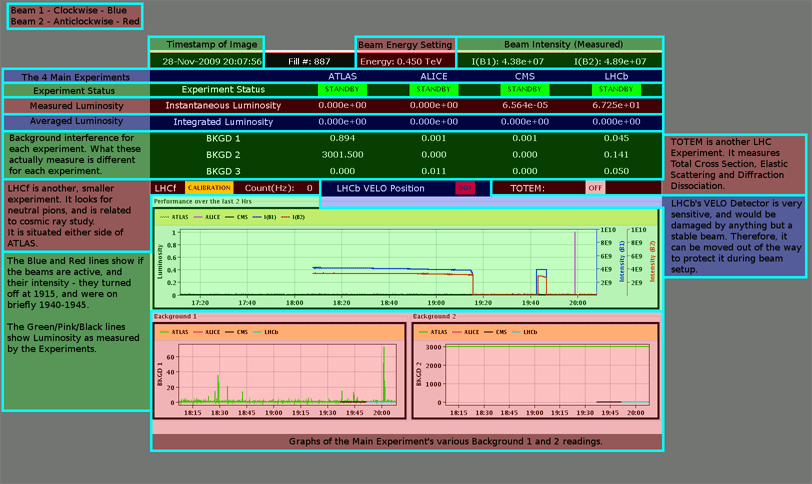The width and height of the screenshot is (812, 484).
Task: Click the I(B2) legend entry in performance graph
Action: (293, 217)
